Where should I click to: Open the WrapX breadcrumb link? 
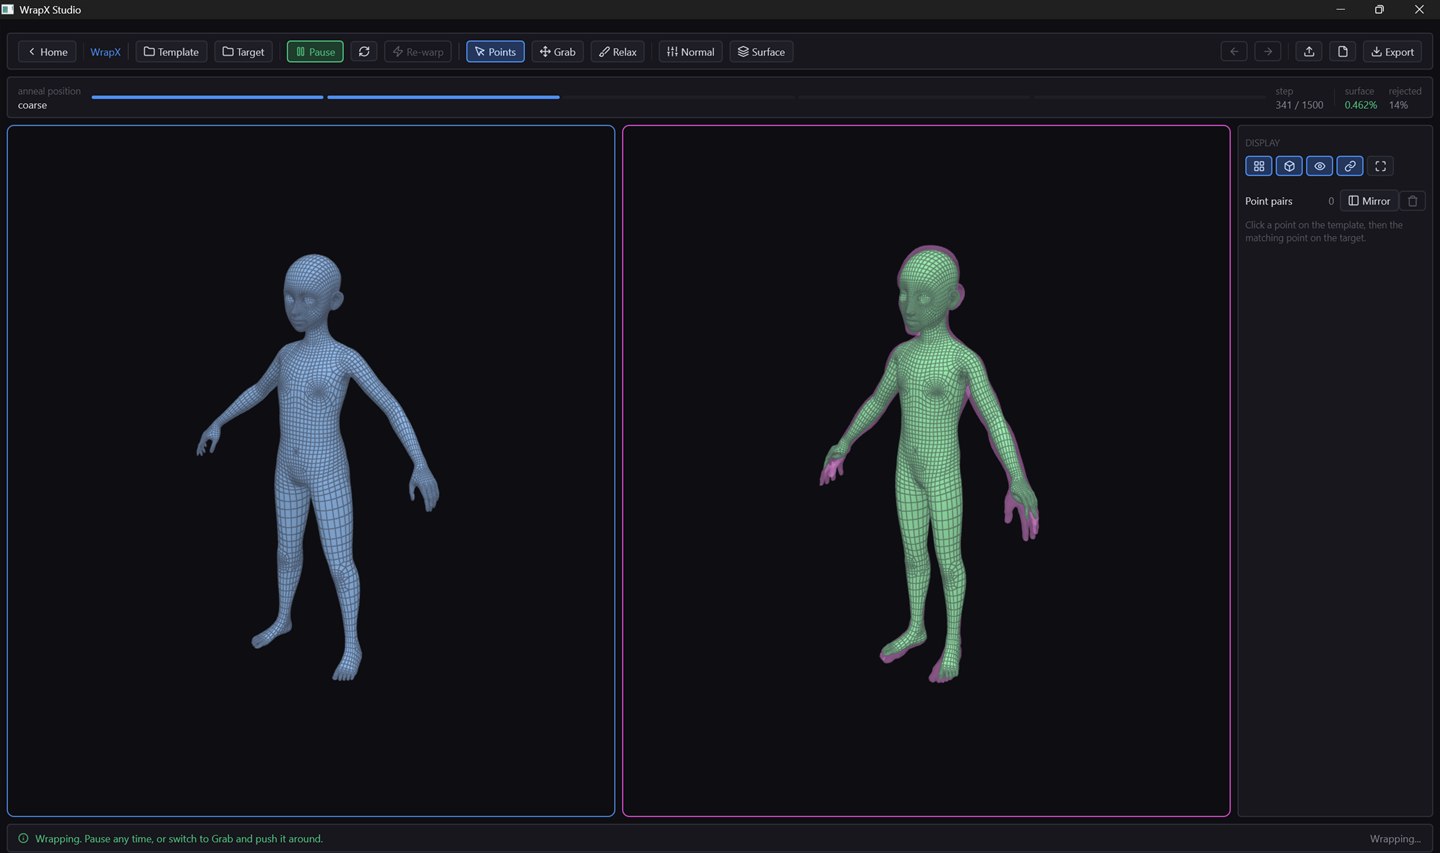pos(105,52)
